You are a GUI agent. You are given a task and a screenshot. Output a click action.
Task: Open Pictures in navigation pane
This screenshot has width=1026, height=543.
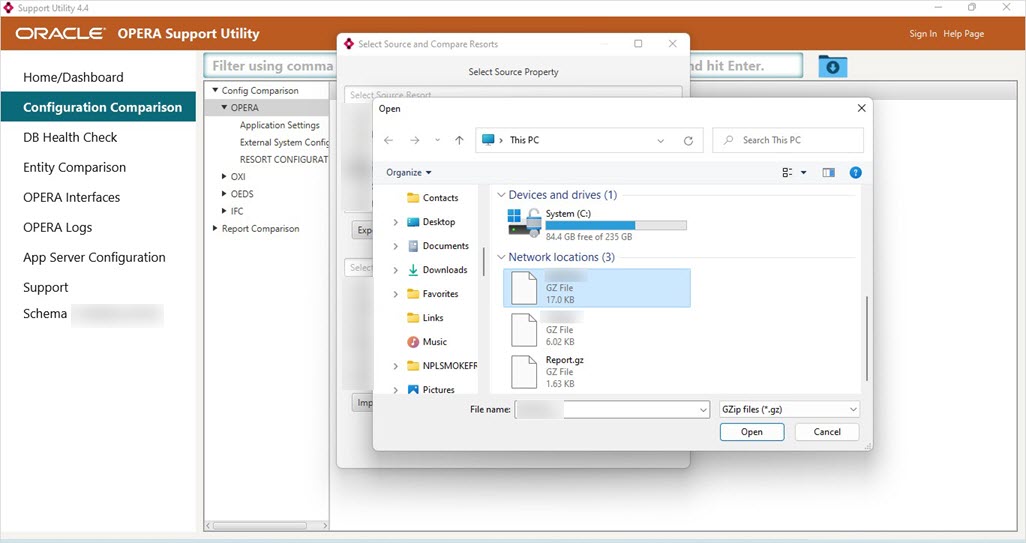431,390
